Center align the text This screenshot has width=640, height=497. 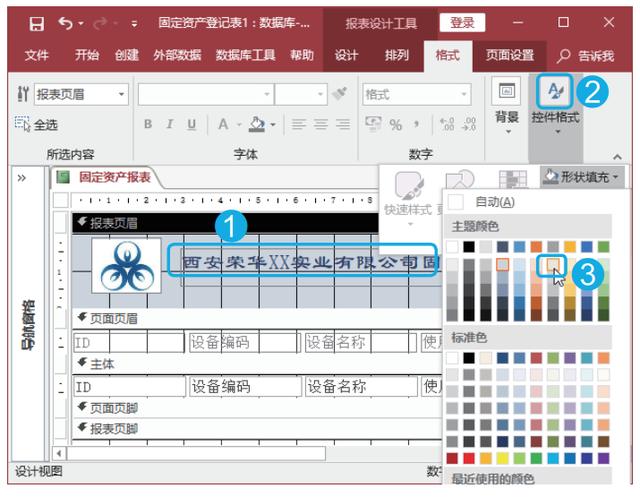click(x=321, y=124)
